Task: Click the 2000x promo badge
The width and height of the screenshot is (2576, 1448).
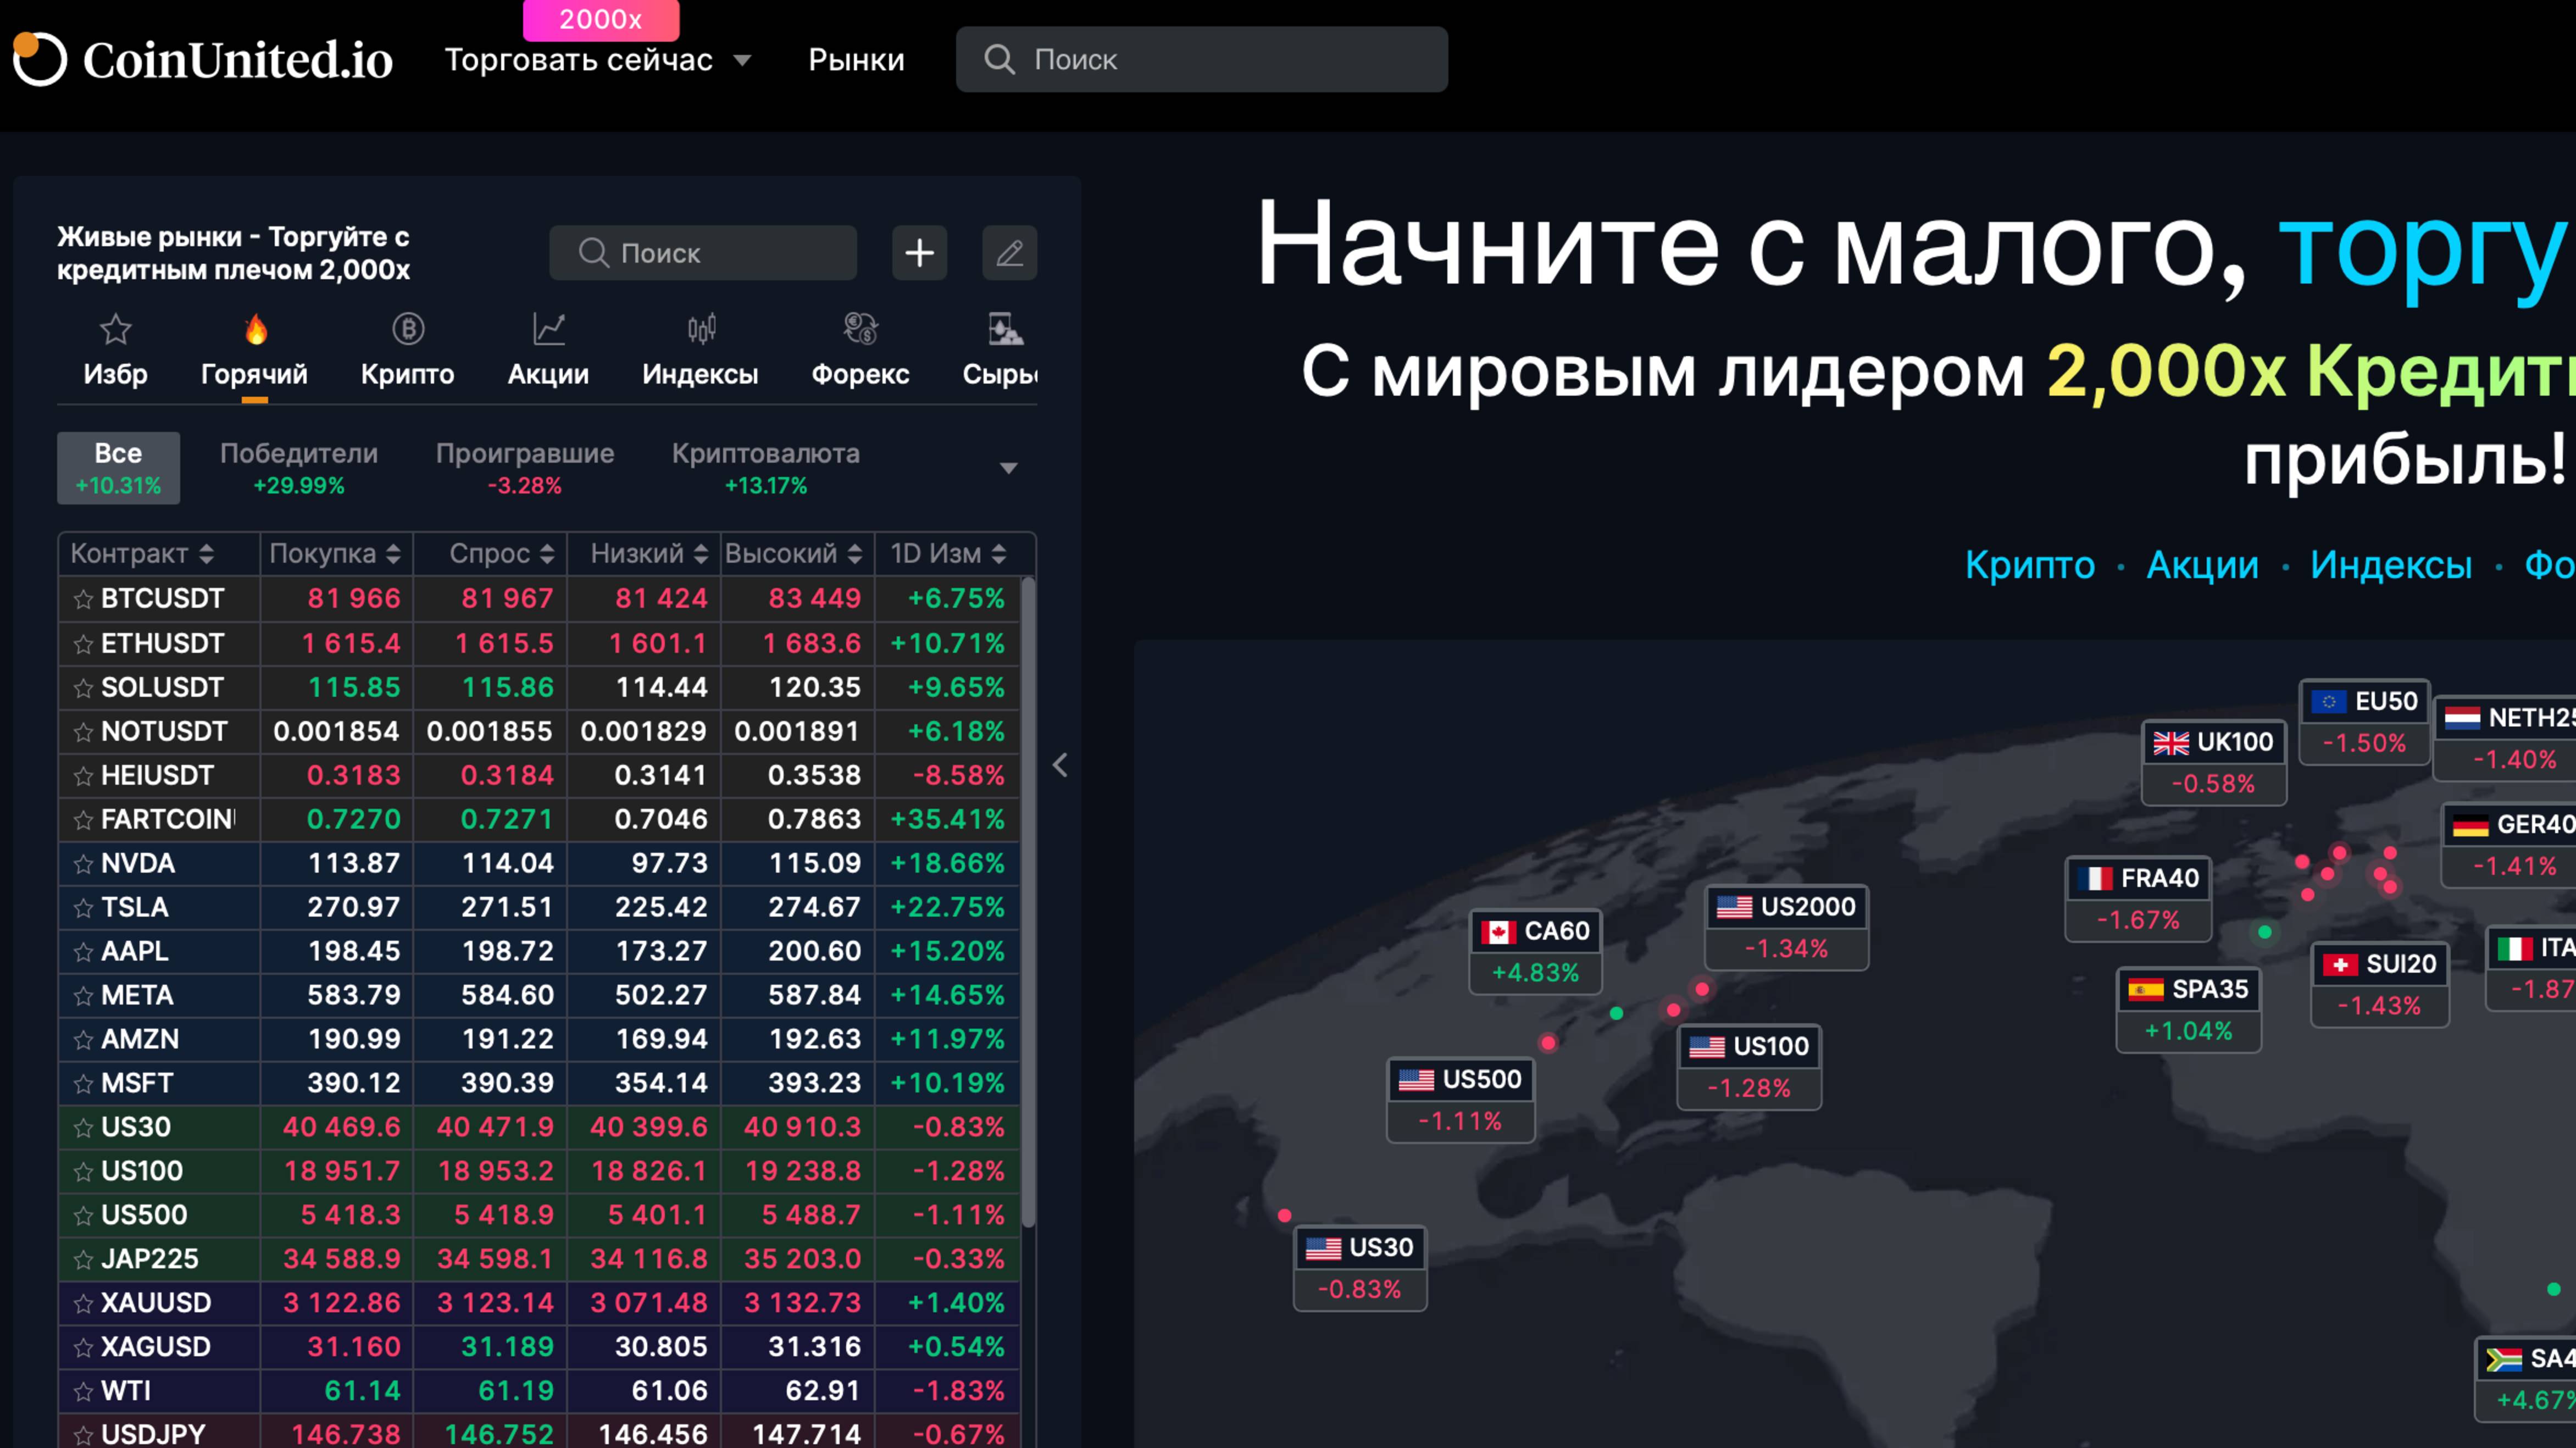Action: click(601, 20)
